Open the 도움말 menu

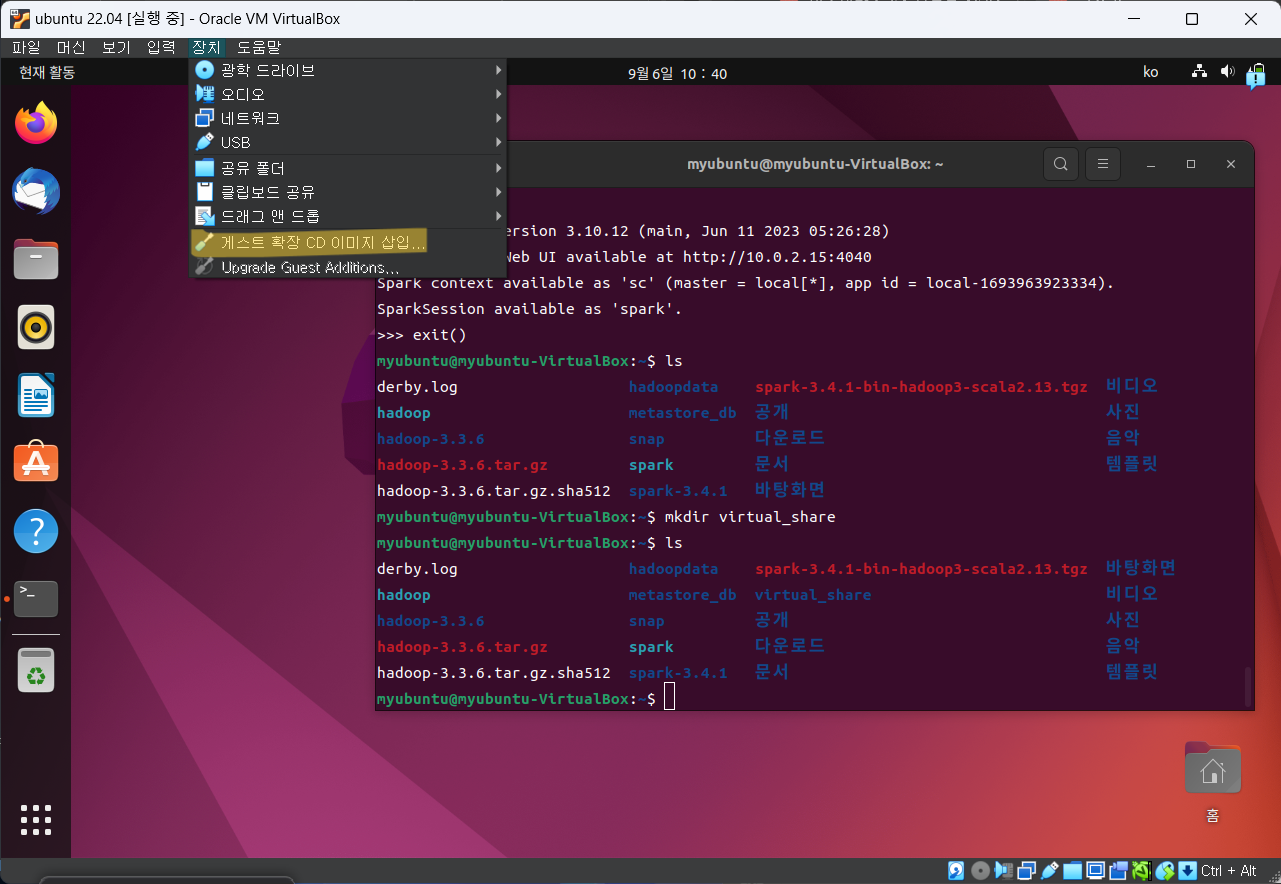[x=259, y=47]
